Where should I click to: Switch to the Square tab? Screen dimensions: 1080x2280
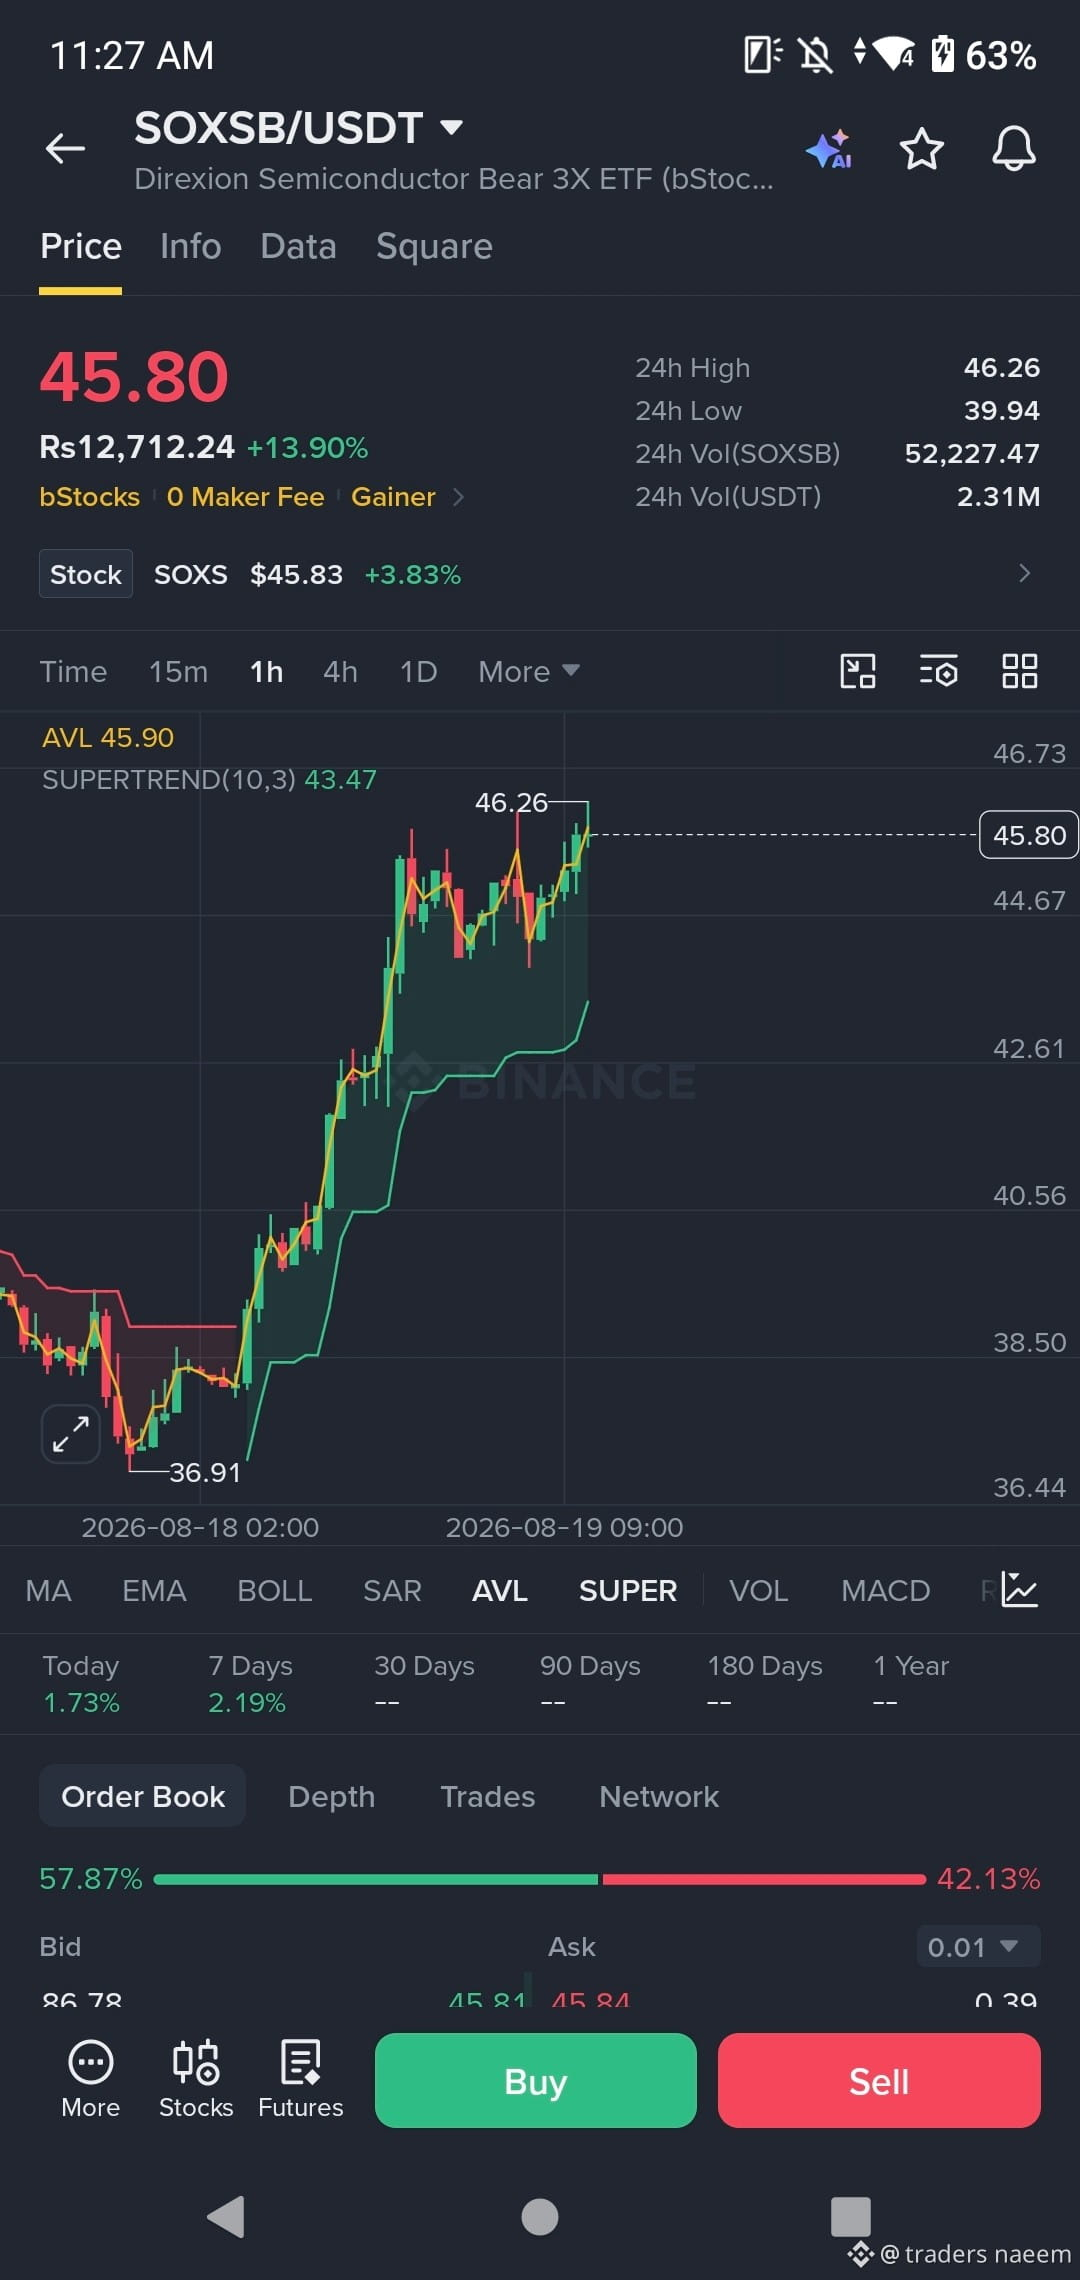[434, 247]
